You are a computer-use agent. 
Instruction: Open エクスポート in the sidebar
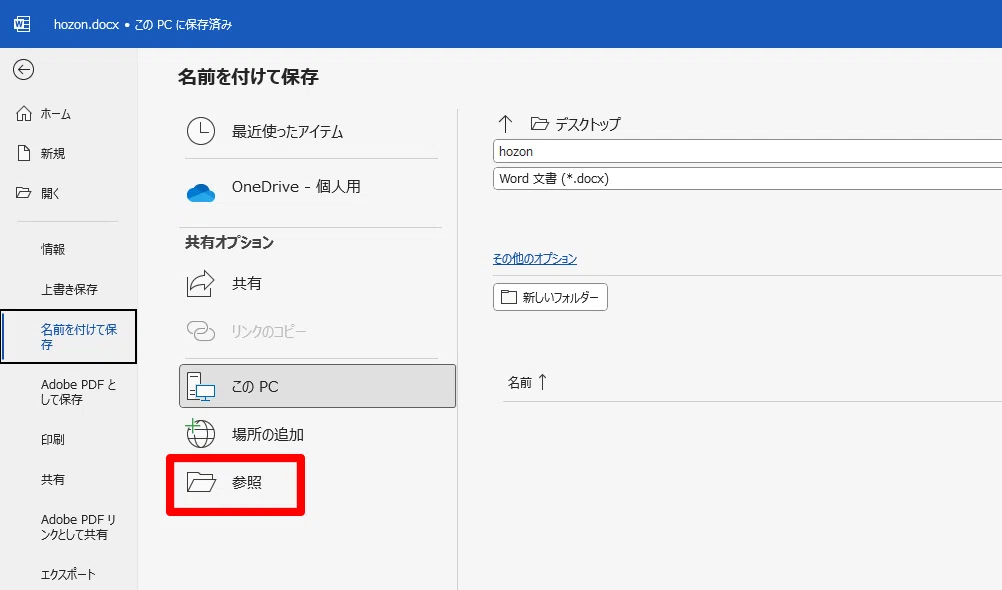[x=68, y=575]
